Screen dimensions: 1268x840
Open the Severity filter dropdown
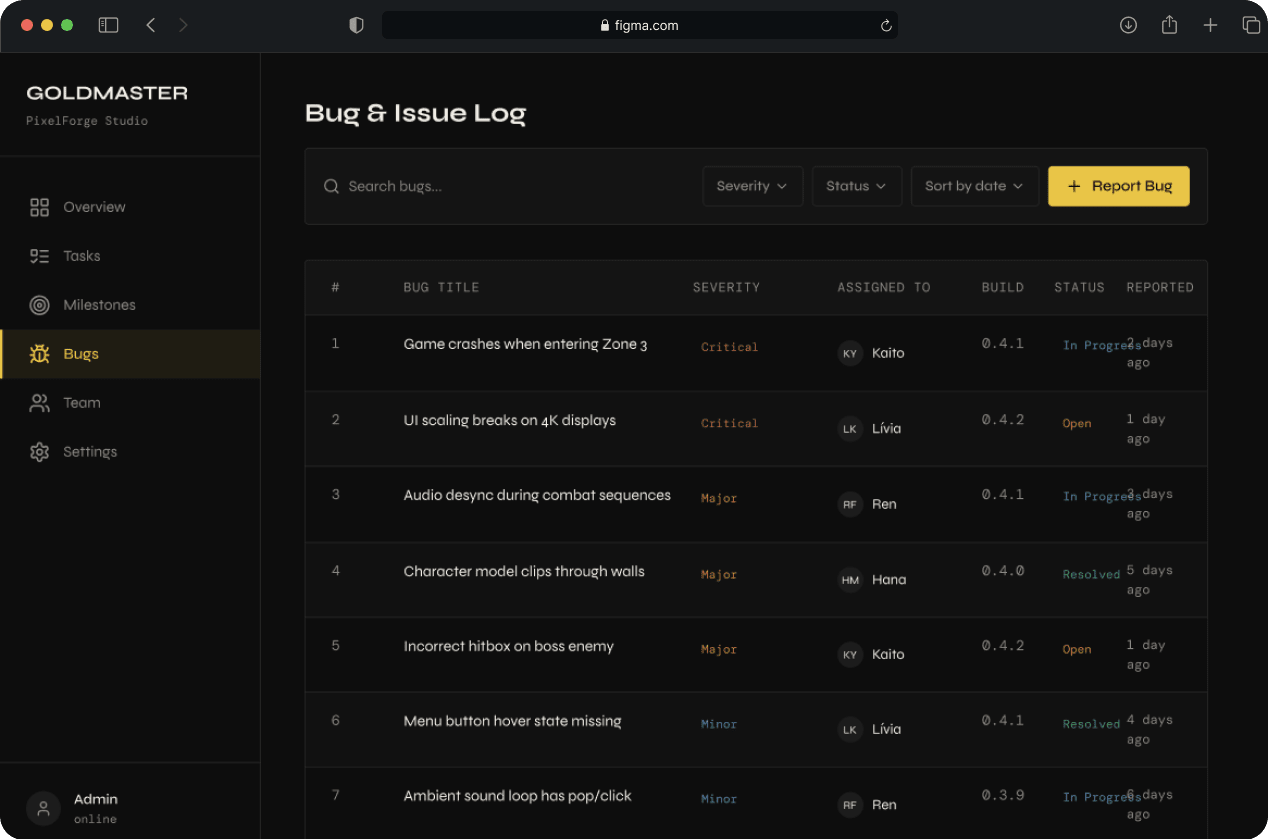pos(752,186)
